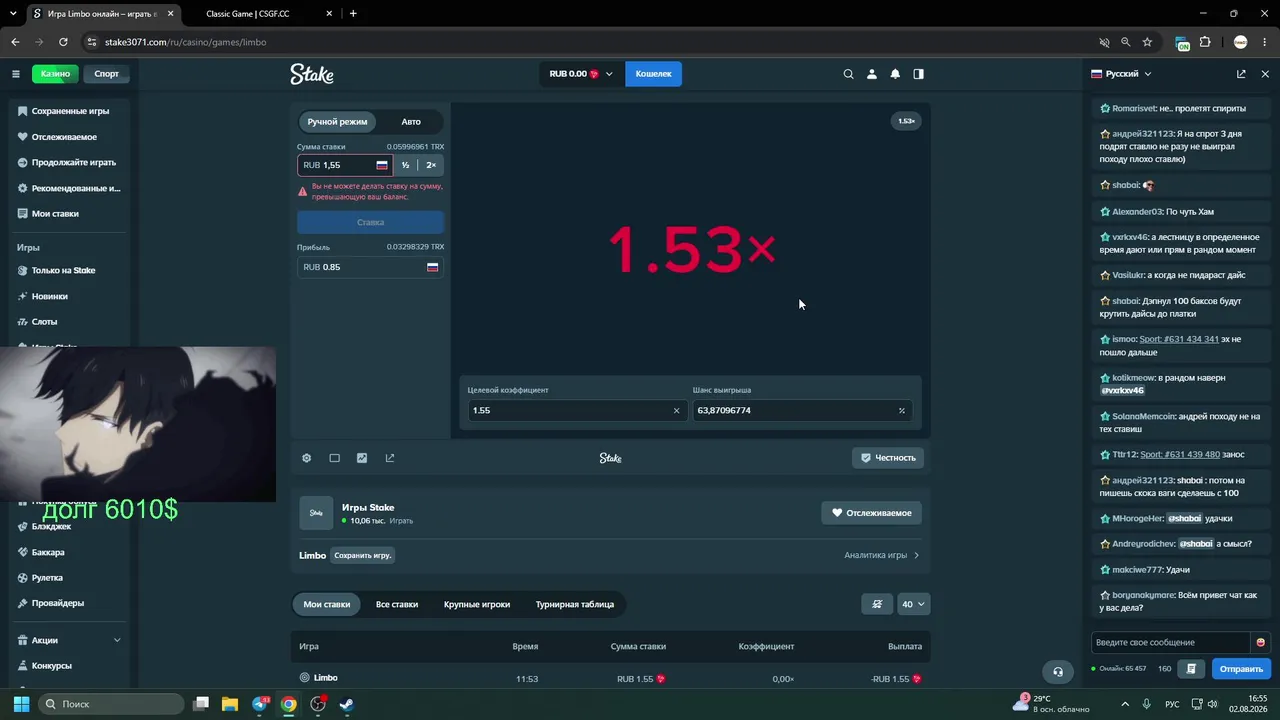Viewport: 1280px width, 720px height.
Task: Open live stats chart icon
Action: coord(362,458)
